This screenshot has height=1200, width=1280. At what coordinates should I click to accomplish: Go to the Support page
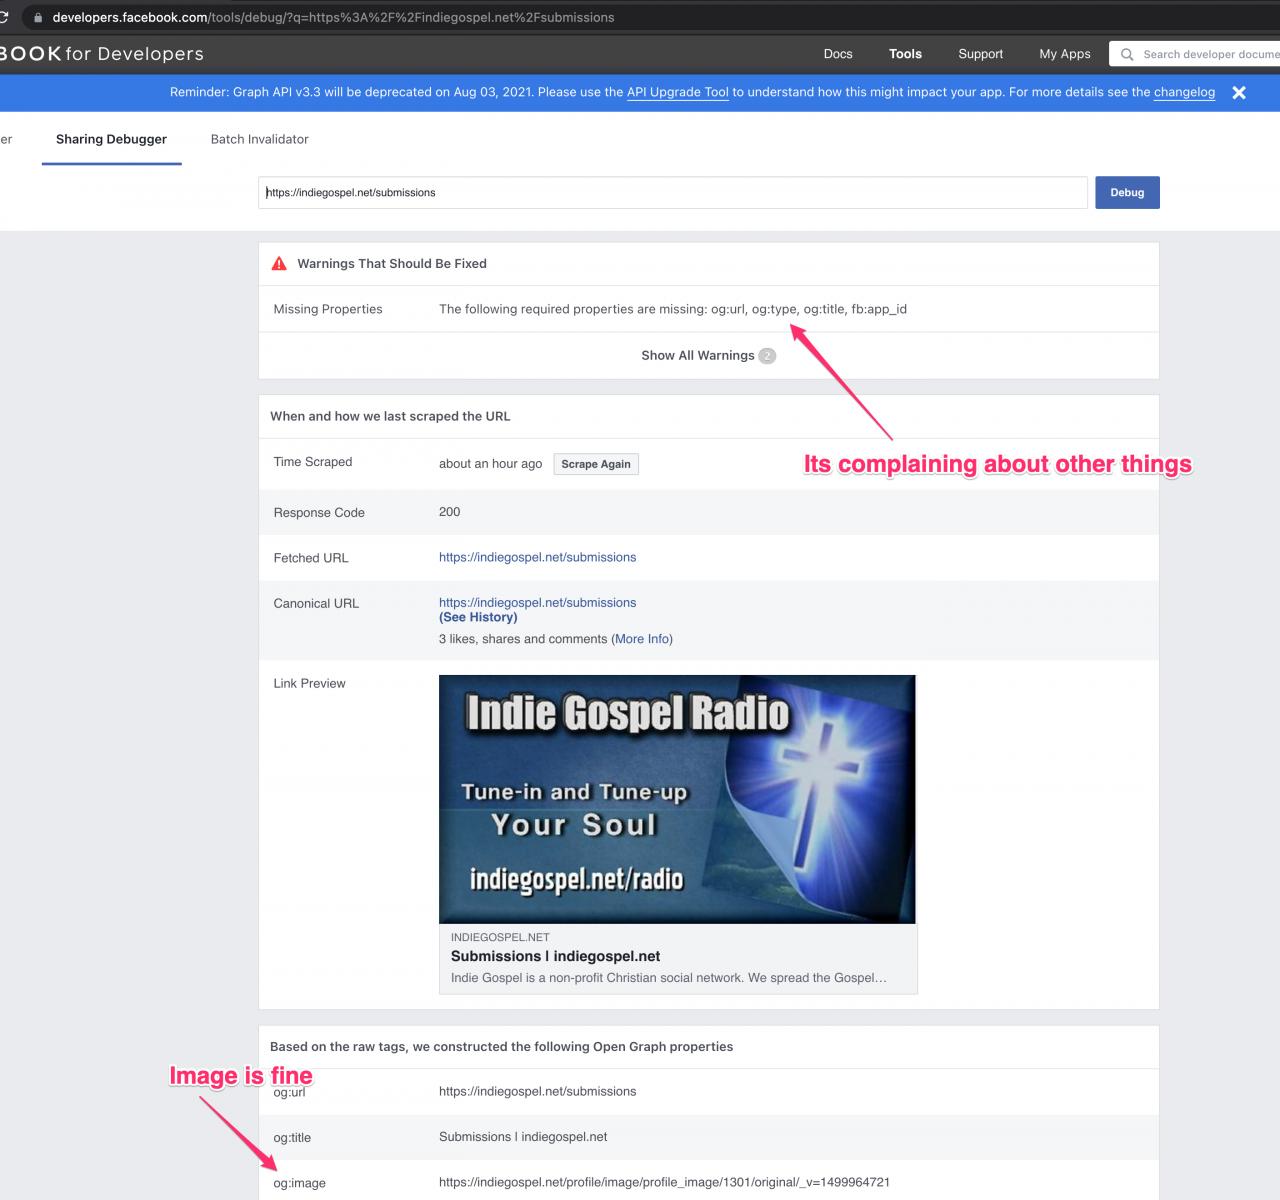(x=980, y=54)
